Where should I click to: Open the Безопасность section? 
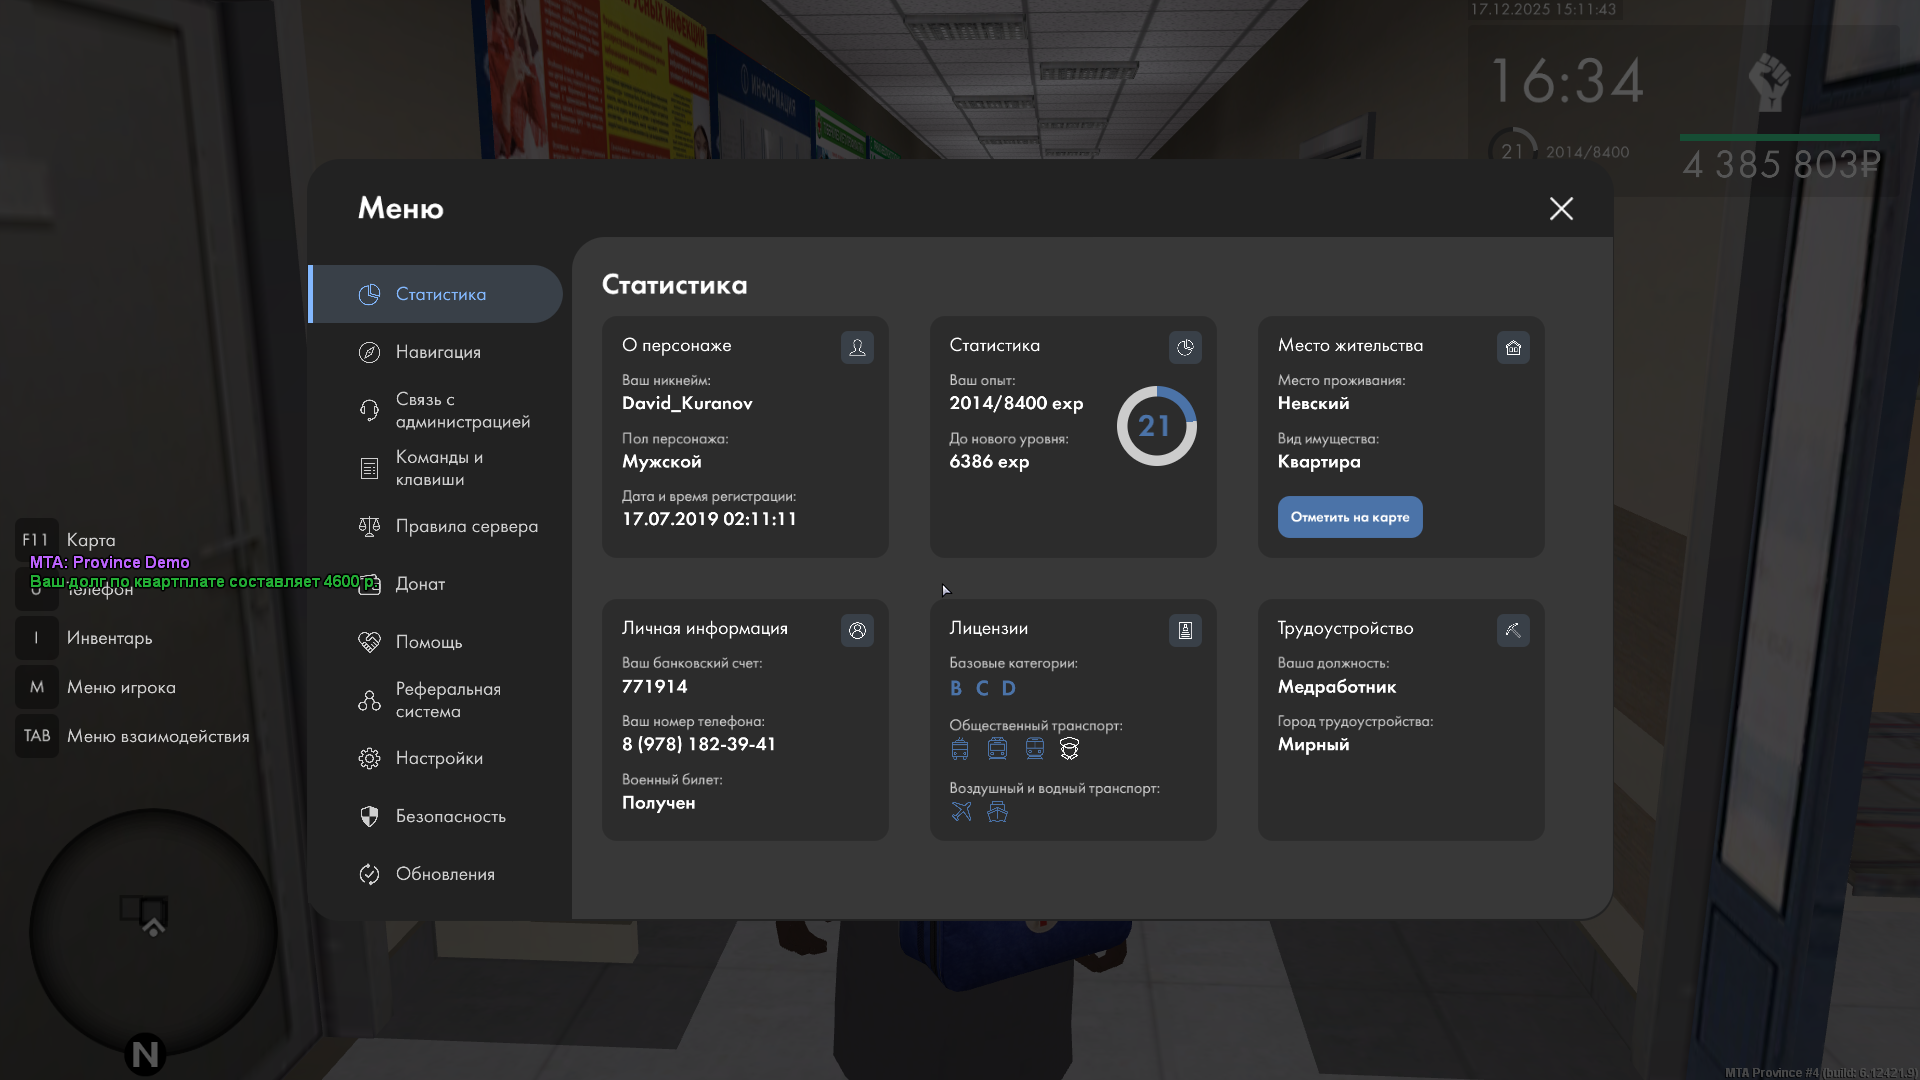pyautogui.click(x=450, y=816)
